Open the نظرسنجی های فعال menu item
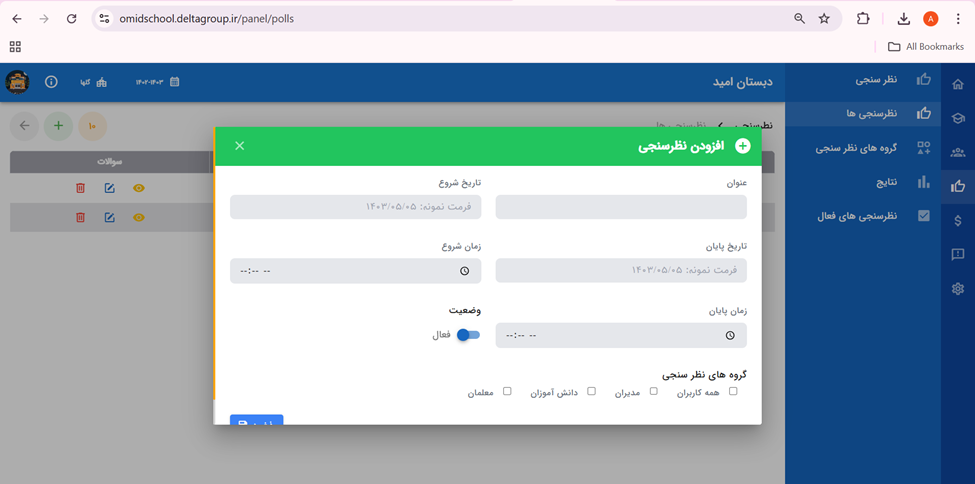This screenshot has height=484, width=975. [863, 216]
